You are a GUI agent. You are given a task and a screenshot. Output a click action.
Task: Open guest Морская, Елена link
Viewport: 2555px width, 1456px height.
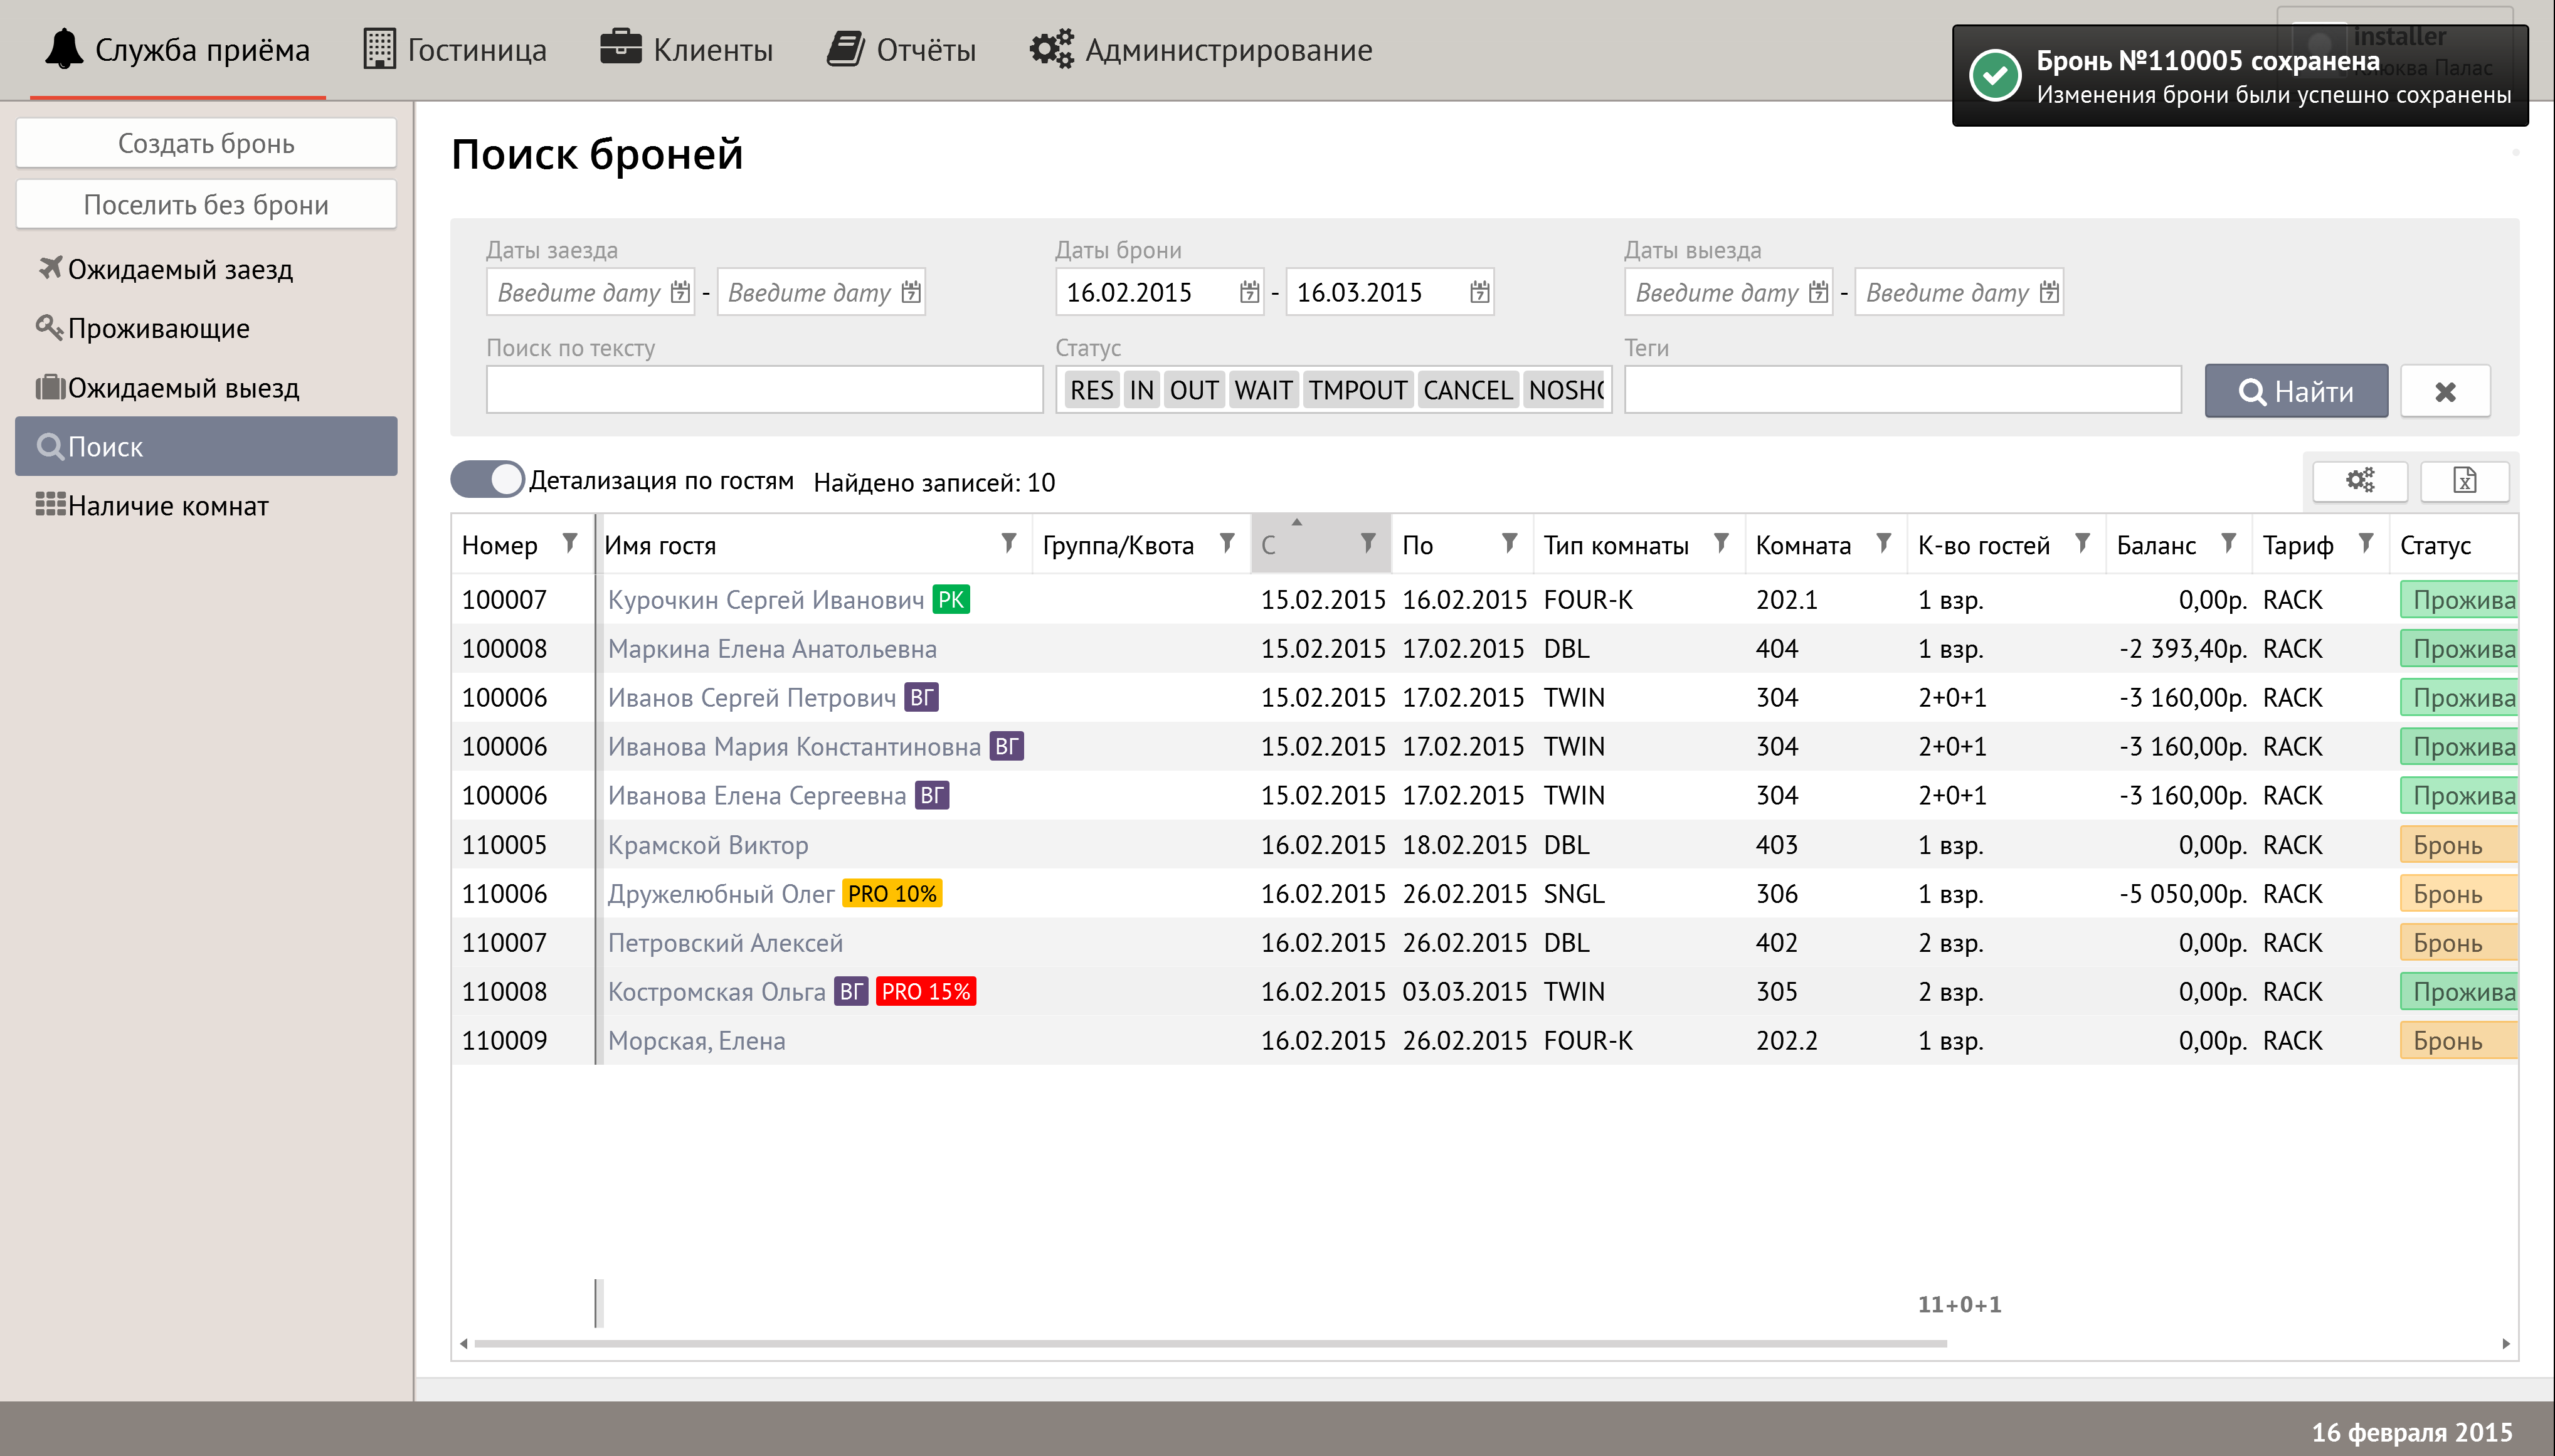click(x=697, y=1040)
